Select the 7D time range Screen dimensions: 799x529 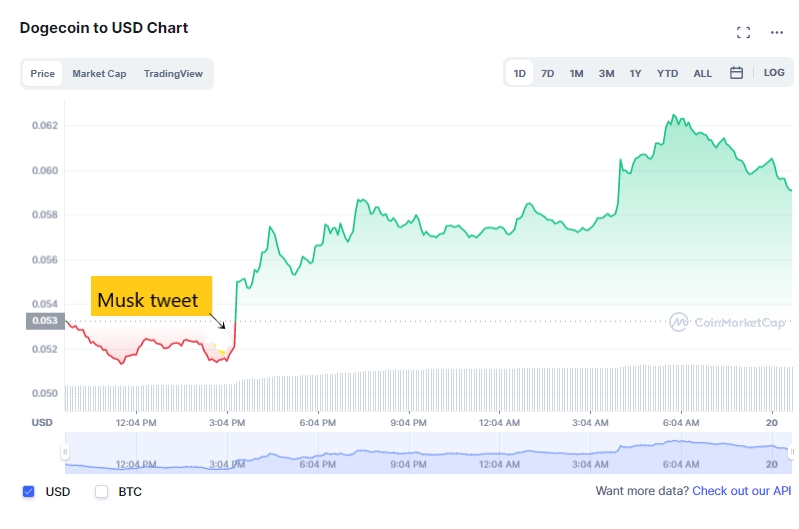[x=547, y=73]
